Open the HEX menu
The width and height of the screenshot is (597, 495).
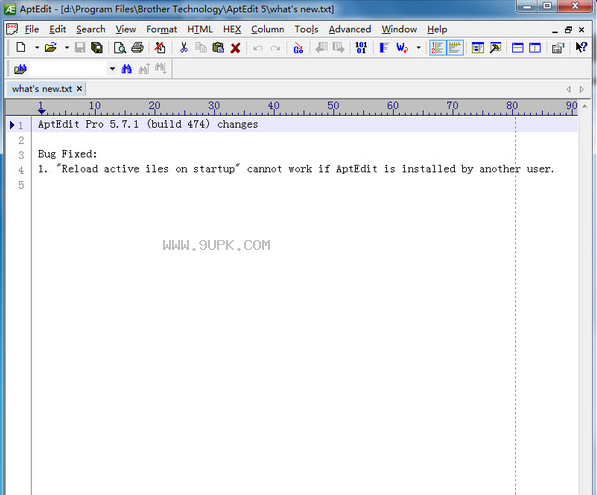(232, 29)
